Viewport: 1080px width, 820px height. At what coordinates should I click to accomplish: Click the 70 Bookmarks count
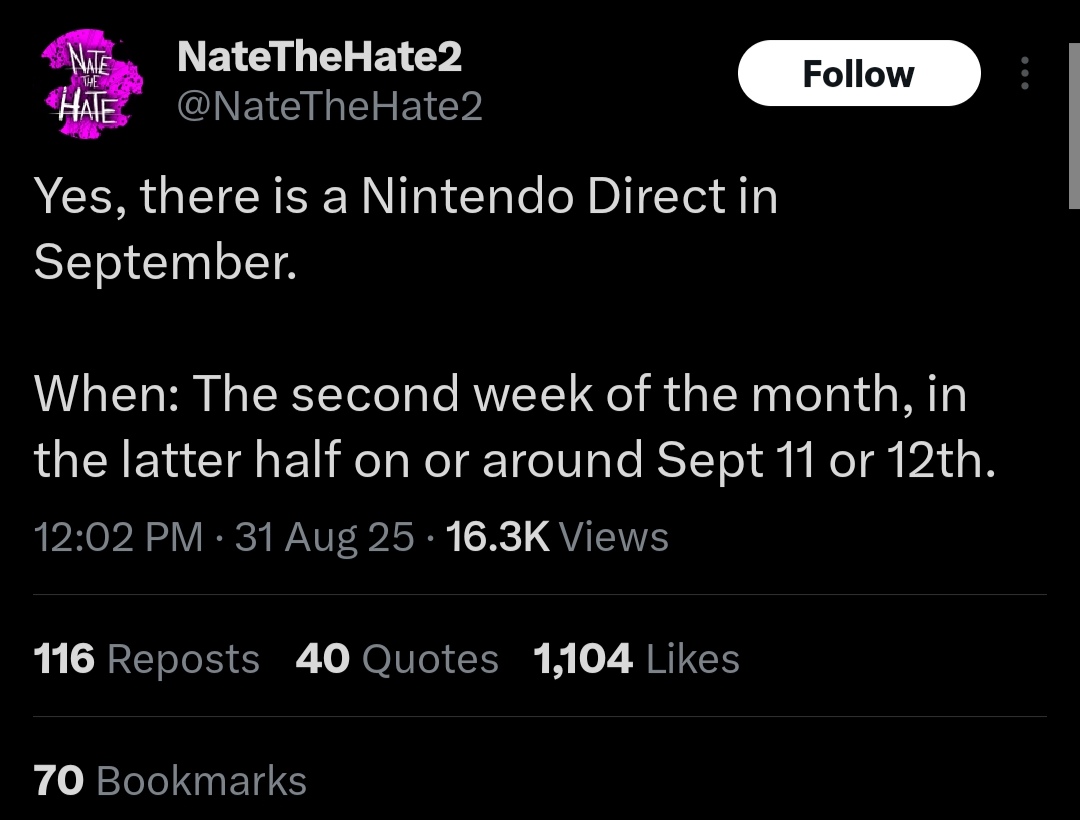169,780
